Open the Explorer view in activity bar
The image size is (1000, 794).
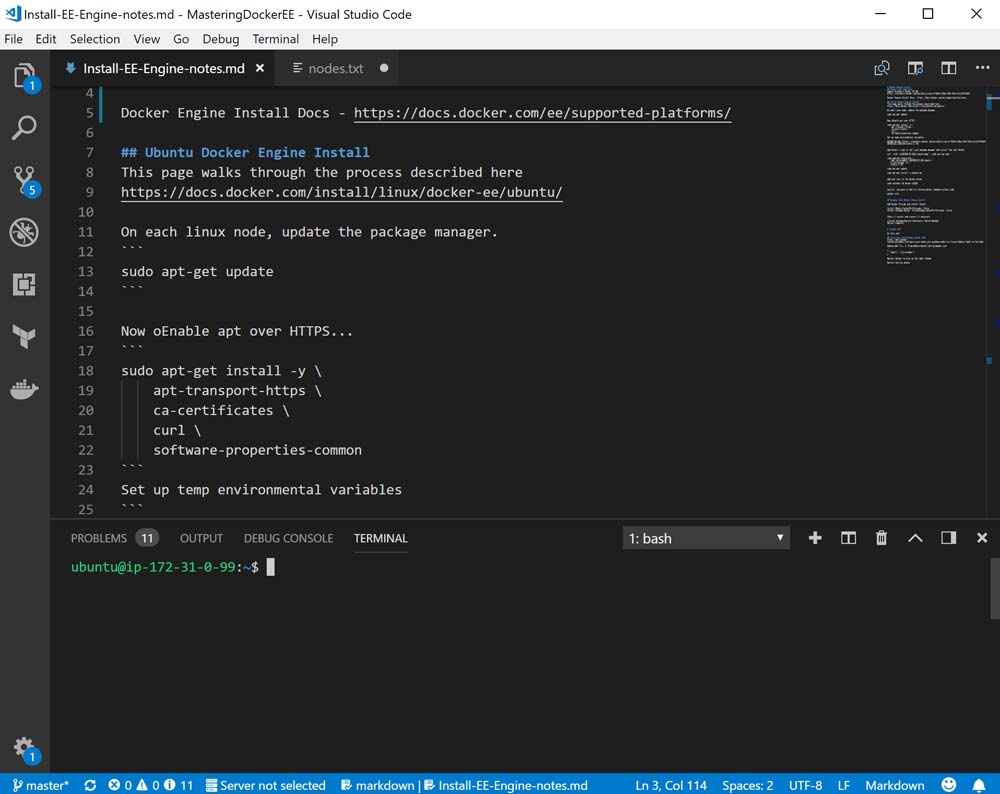(24, 77)
